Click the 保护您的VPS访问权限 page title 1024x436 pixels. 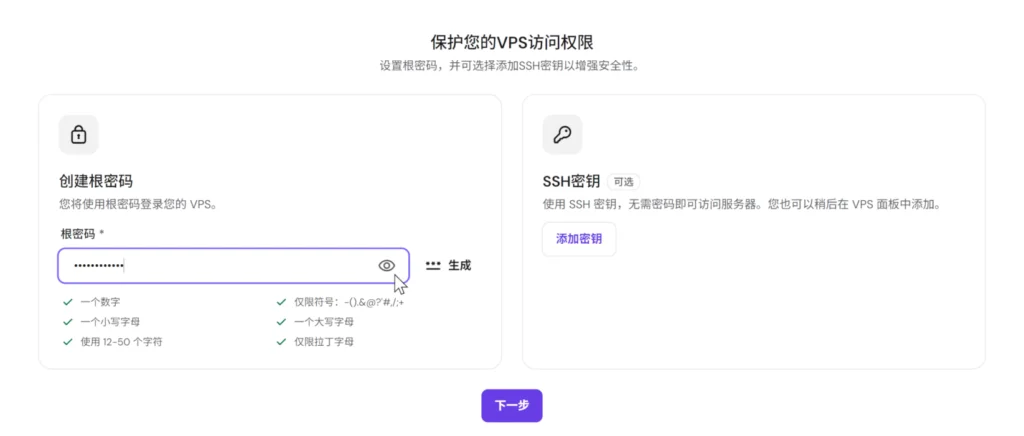[512, 42]
